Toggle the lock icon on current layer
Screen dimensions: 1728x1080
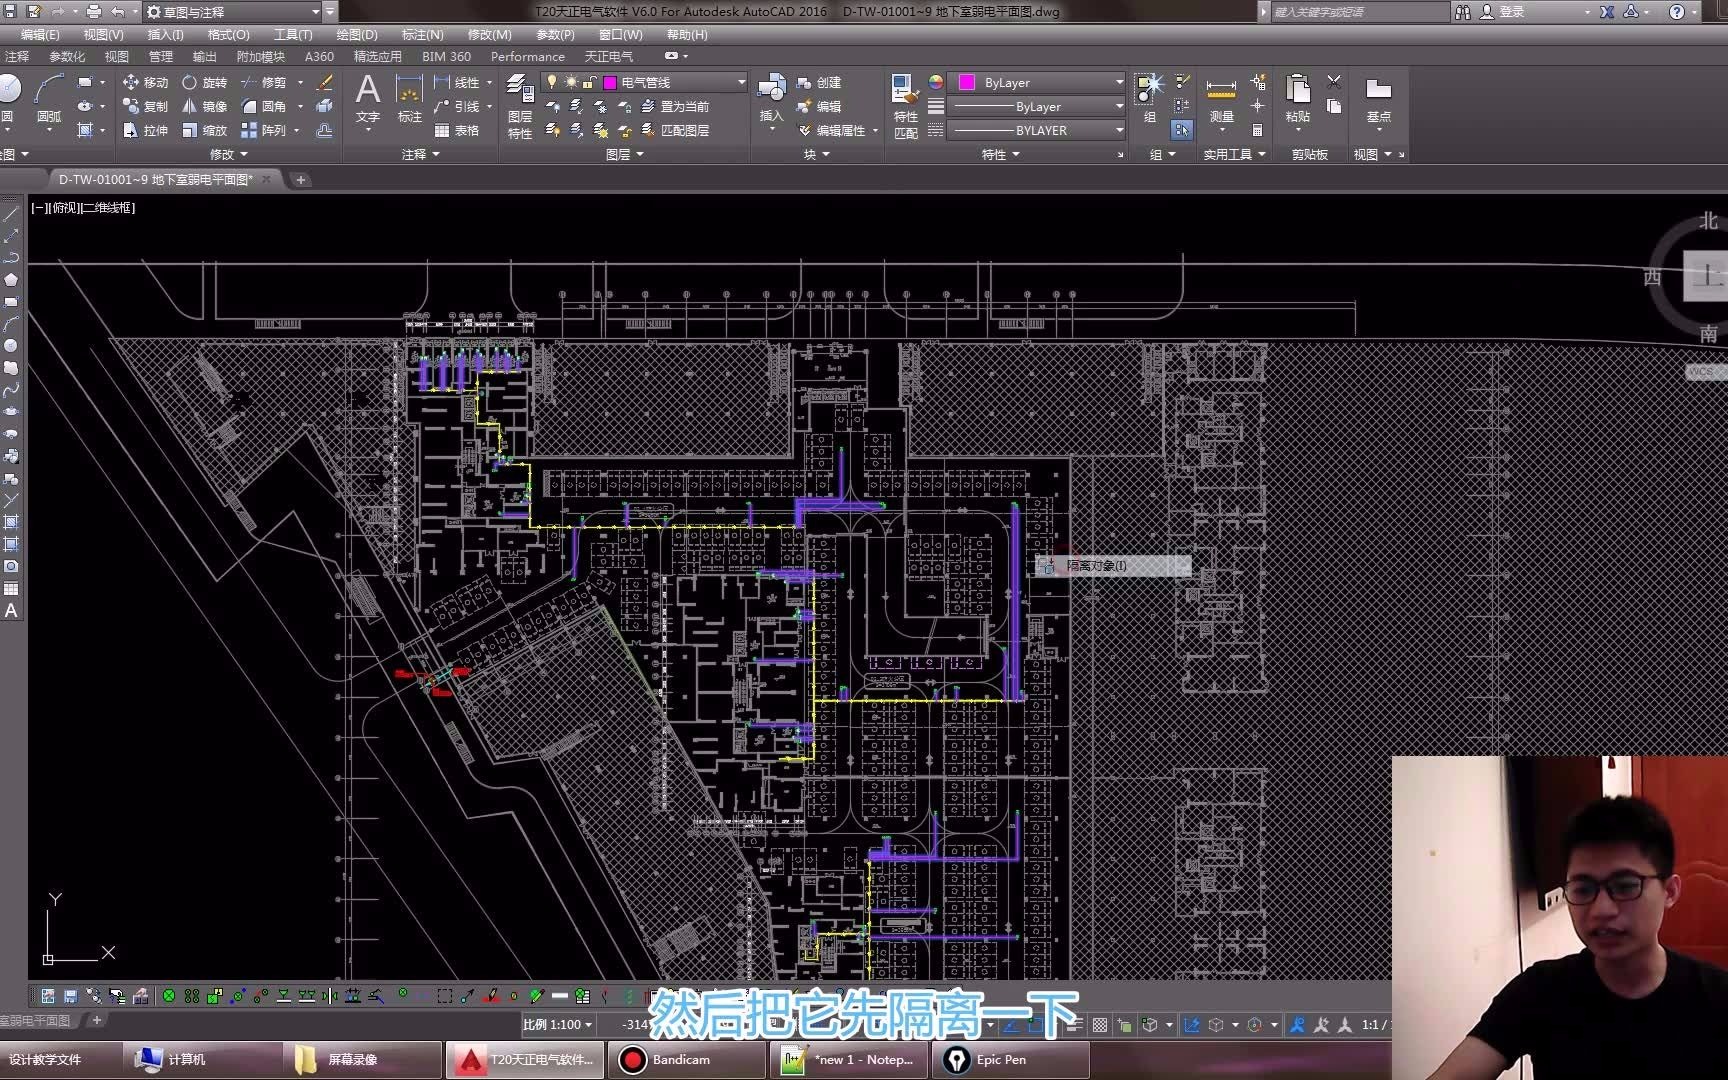coord(589,82)
